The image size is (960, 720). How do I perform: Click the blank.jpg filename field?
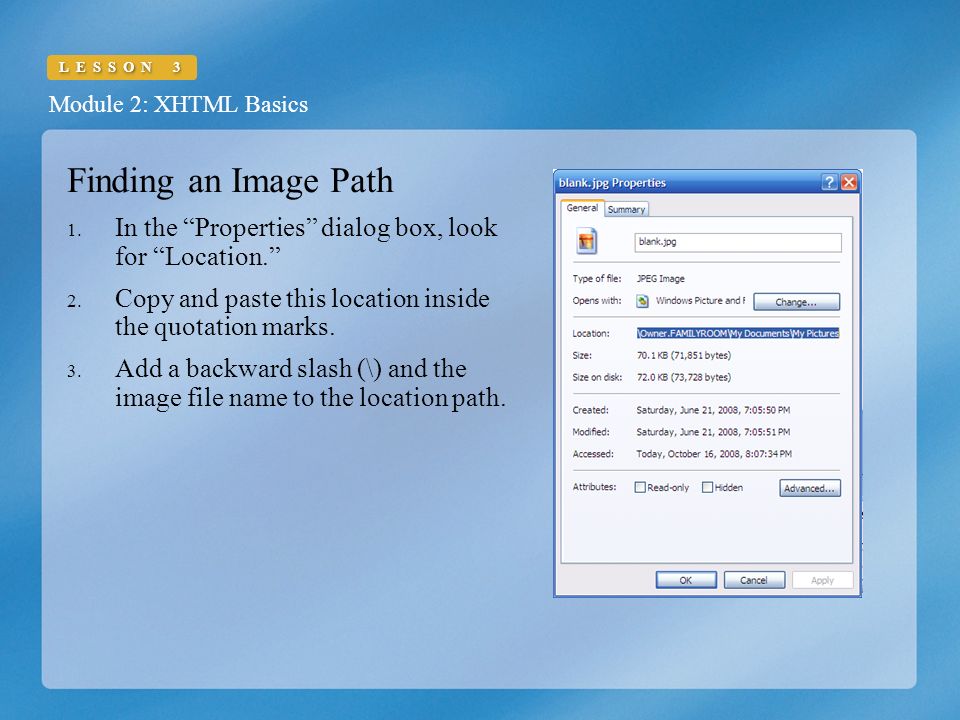[738, 242]
